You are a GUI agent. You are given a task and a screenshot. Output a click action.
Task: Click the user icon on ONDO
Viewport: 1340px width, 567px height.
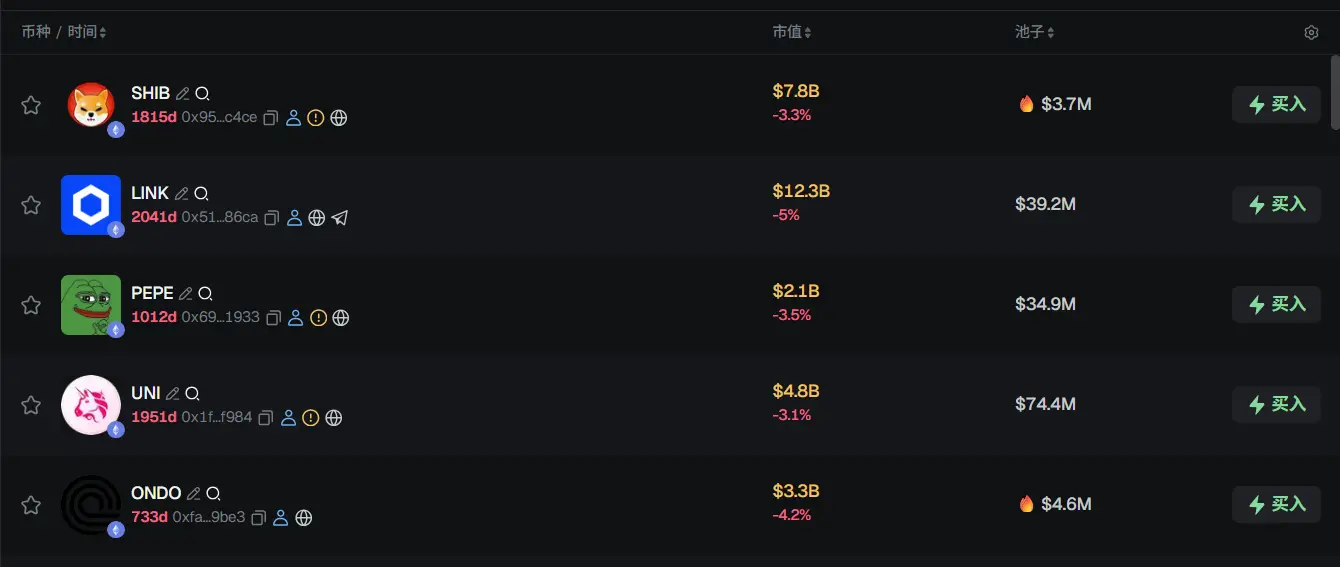pos(281,518)
